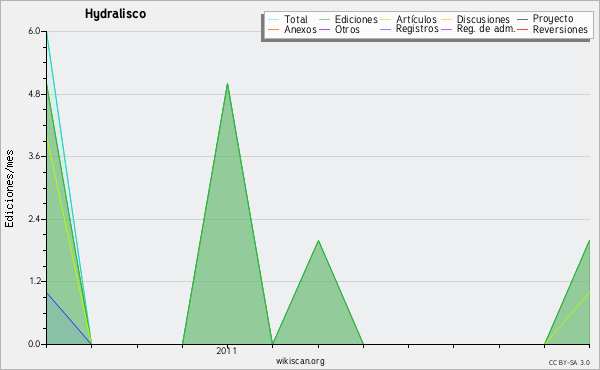The image size is (600, 370).
Task: Select the Artículos legend entry
Action: (x=416, y=19)
